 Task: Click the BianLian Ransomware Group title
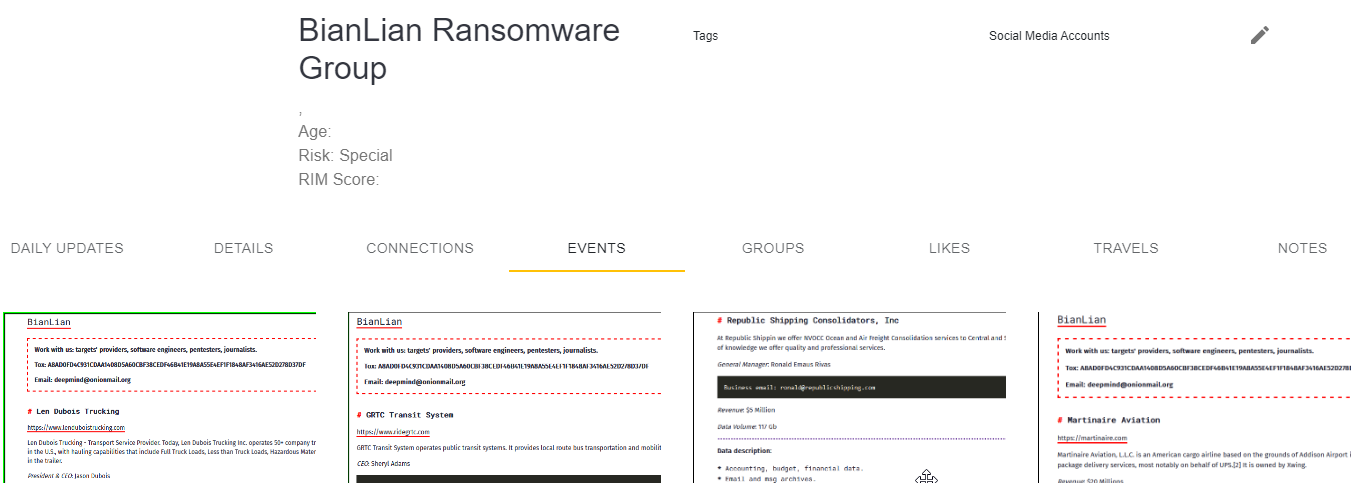tap(459, 49)
